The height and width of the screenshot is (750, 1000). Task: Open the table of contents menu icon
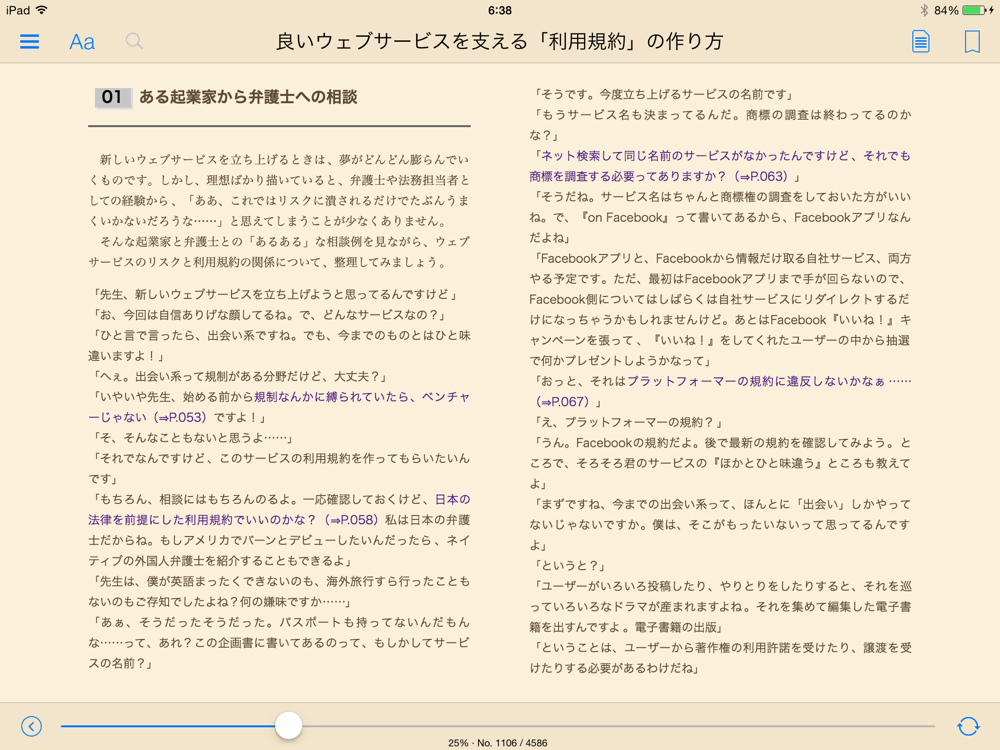pos(29,41)
